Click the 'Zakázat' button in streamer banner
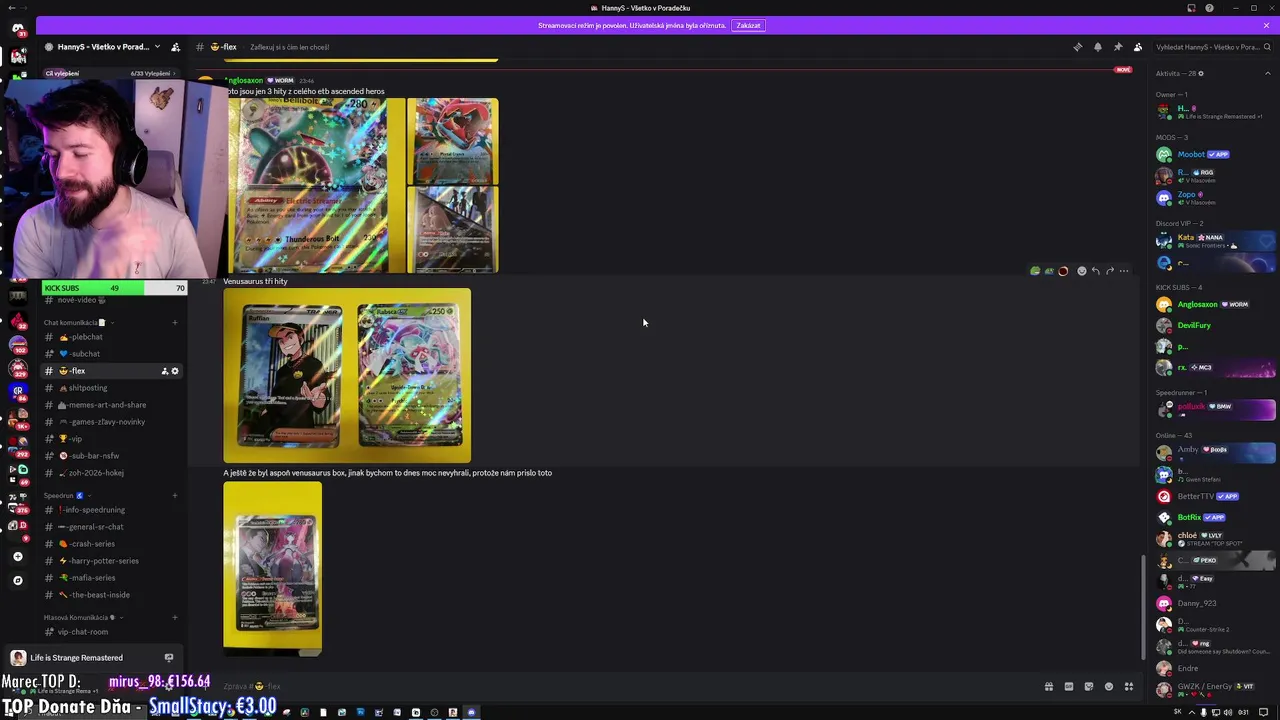 (x=748, y=25)
